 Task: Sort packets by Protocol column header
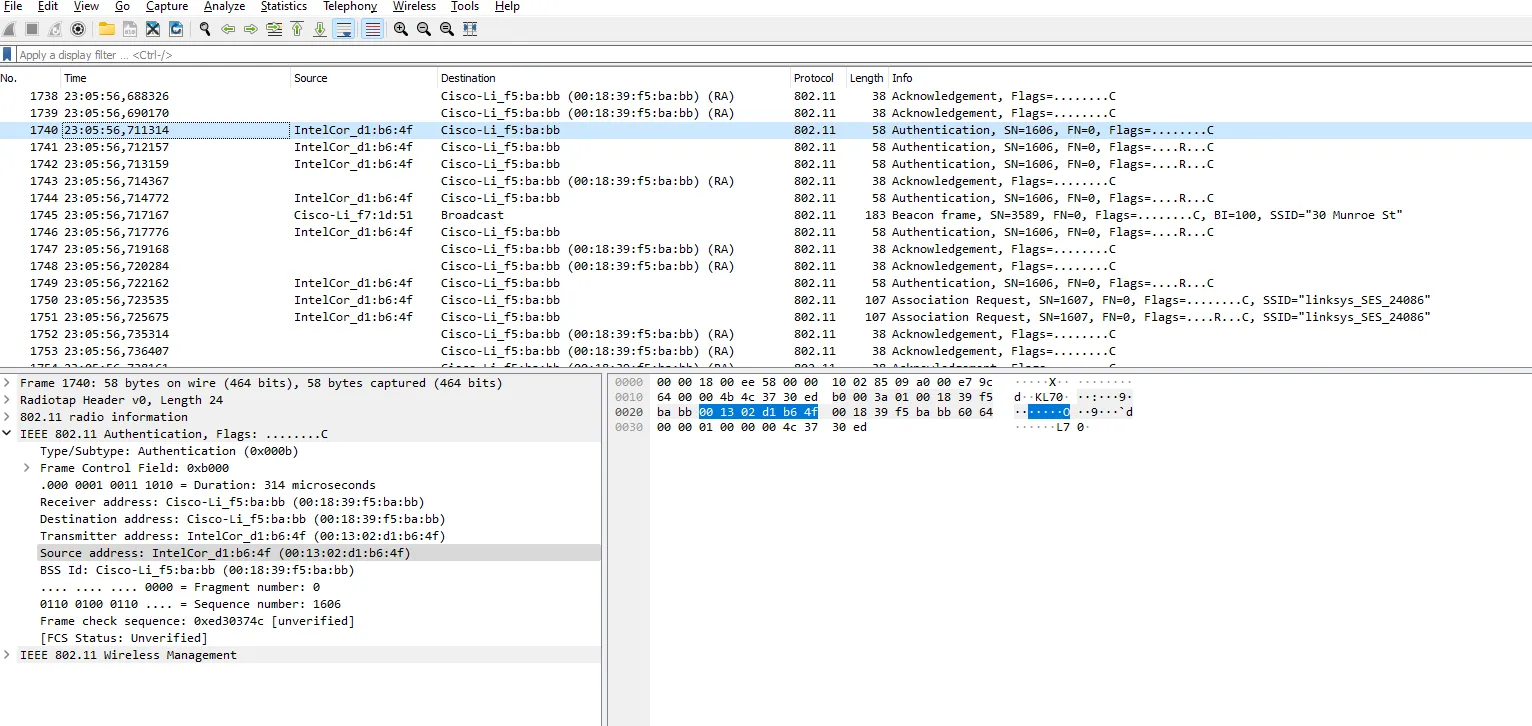pyautogui.click(x=813, y=78)
